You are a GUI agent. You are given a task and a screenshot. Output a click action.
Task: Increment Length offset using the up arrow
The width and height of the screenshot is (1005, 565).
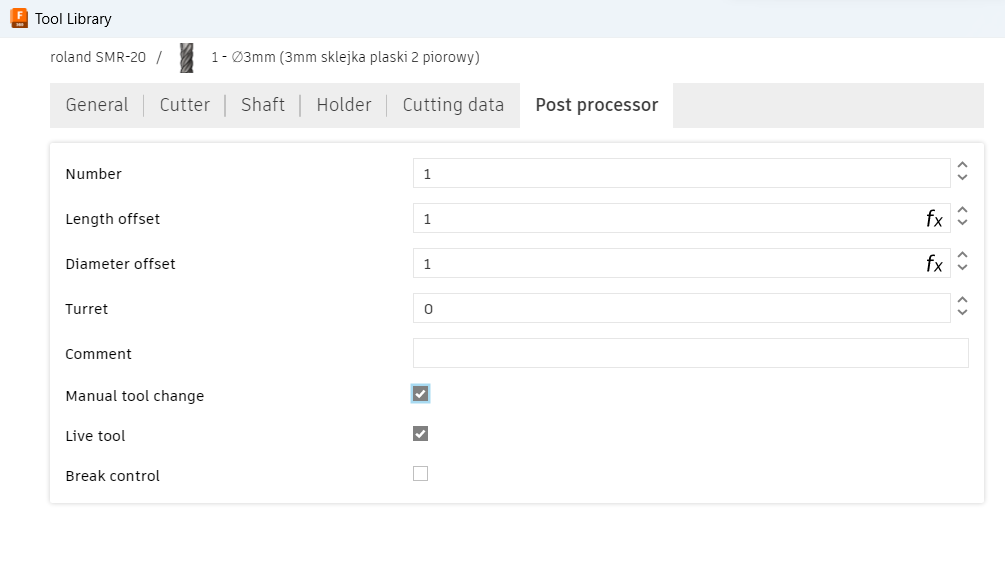[x=962, y=211]
